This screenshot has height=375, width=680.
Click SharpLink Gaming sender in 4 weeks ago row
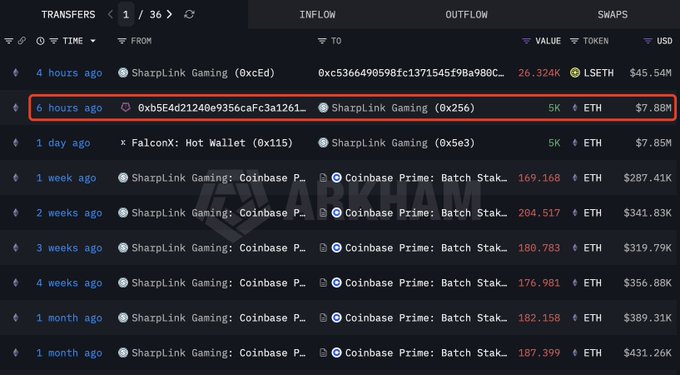click(x=219, y=283)
